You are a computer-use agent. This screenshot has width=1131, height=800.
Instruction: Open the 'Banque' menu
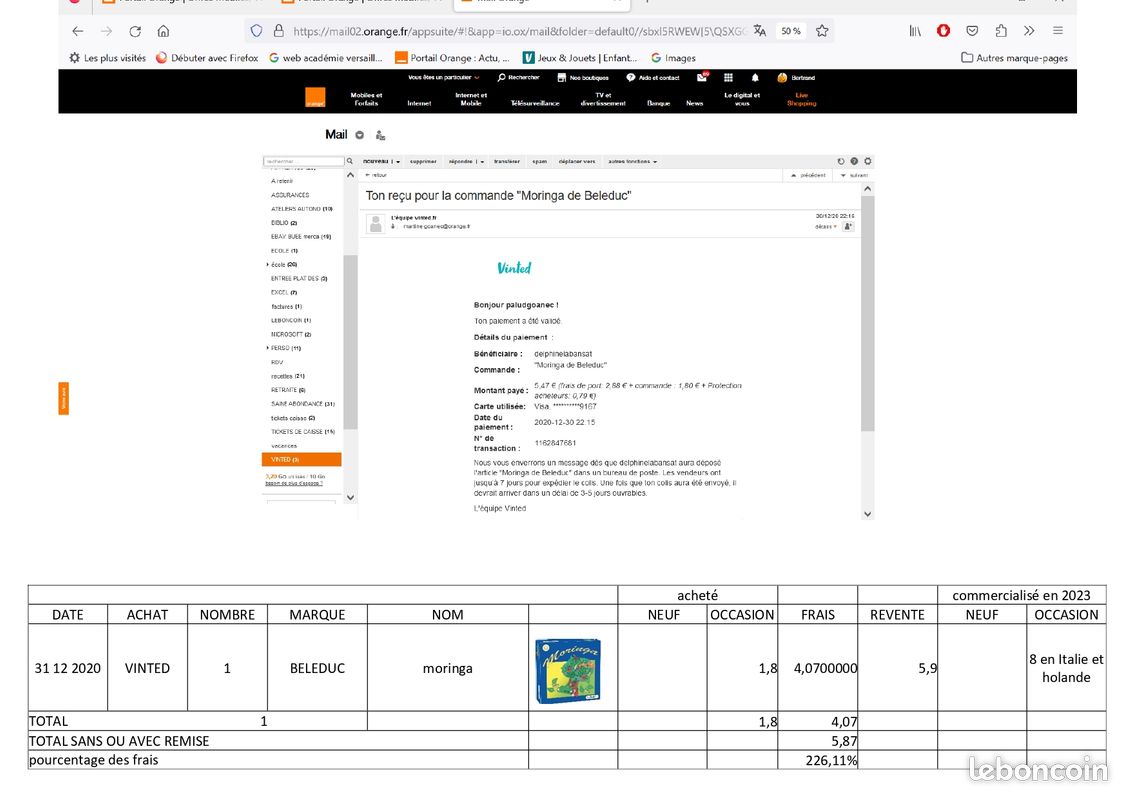(659, 103)
